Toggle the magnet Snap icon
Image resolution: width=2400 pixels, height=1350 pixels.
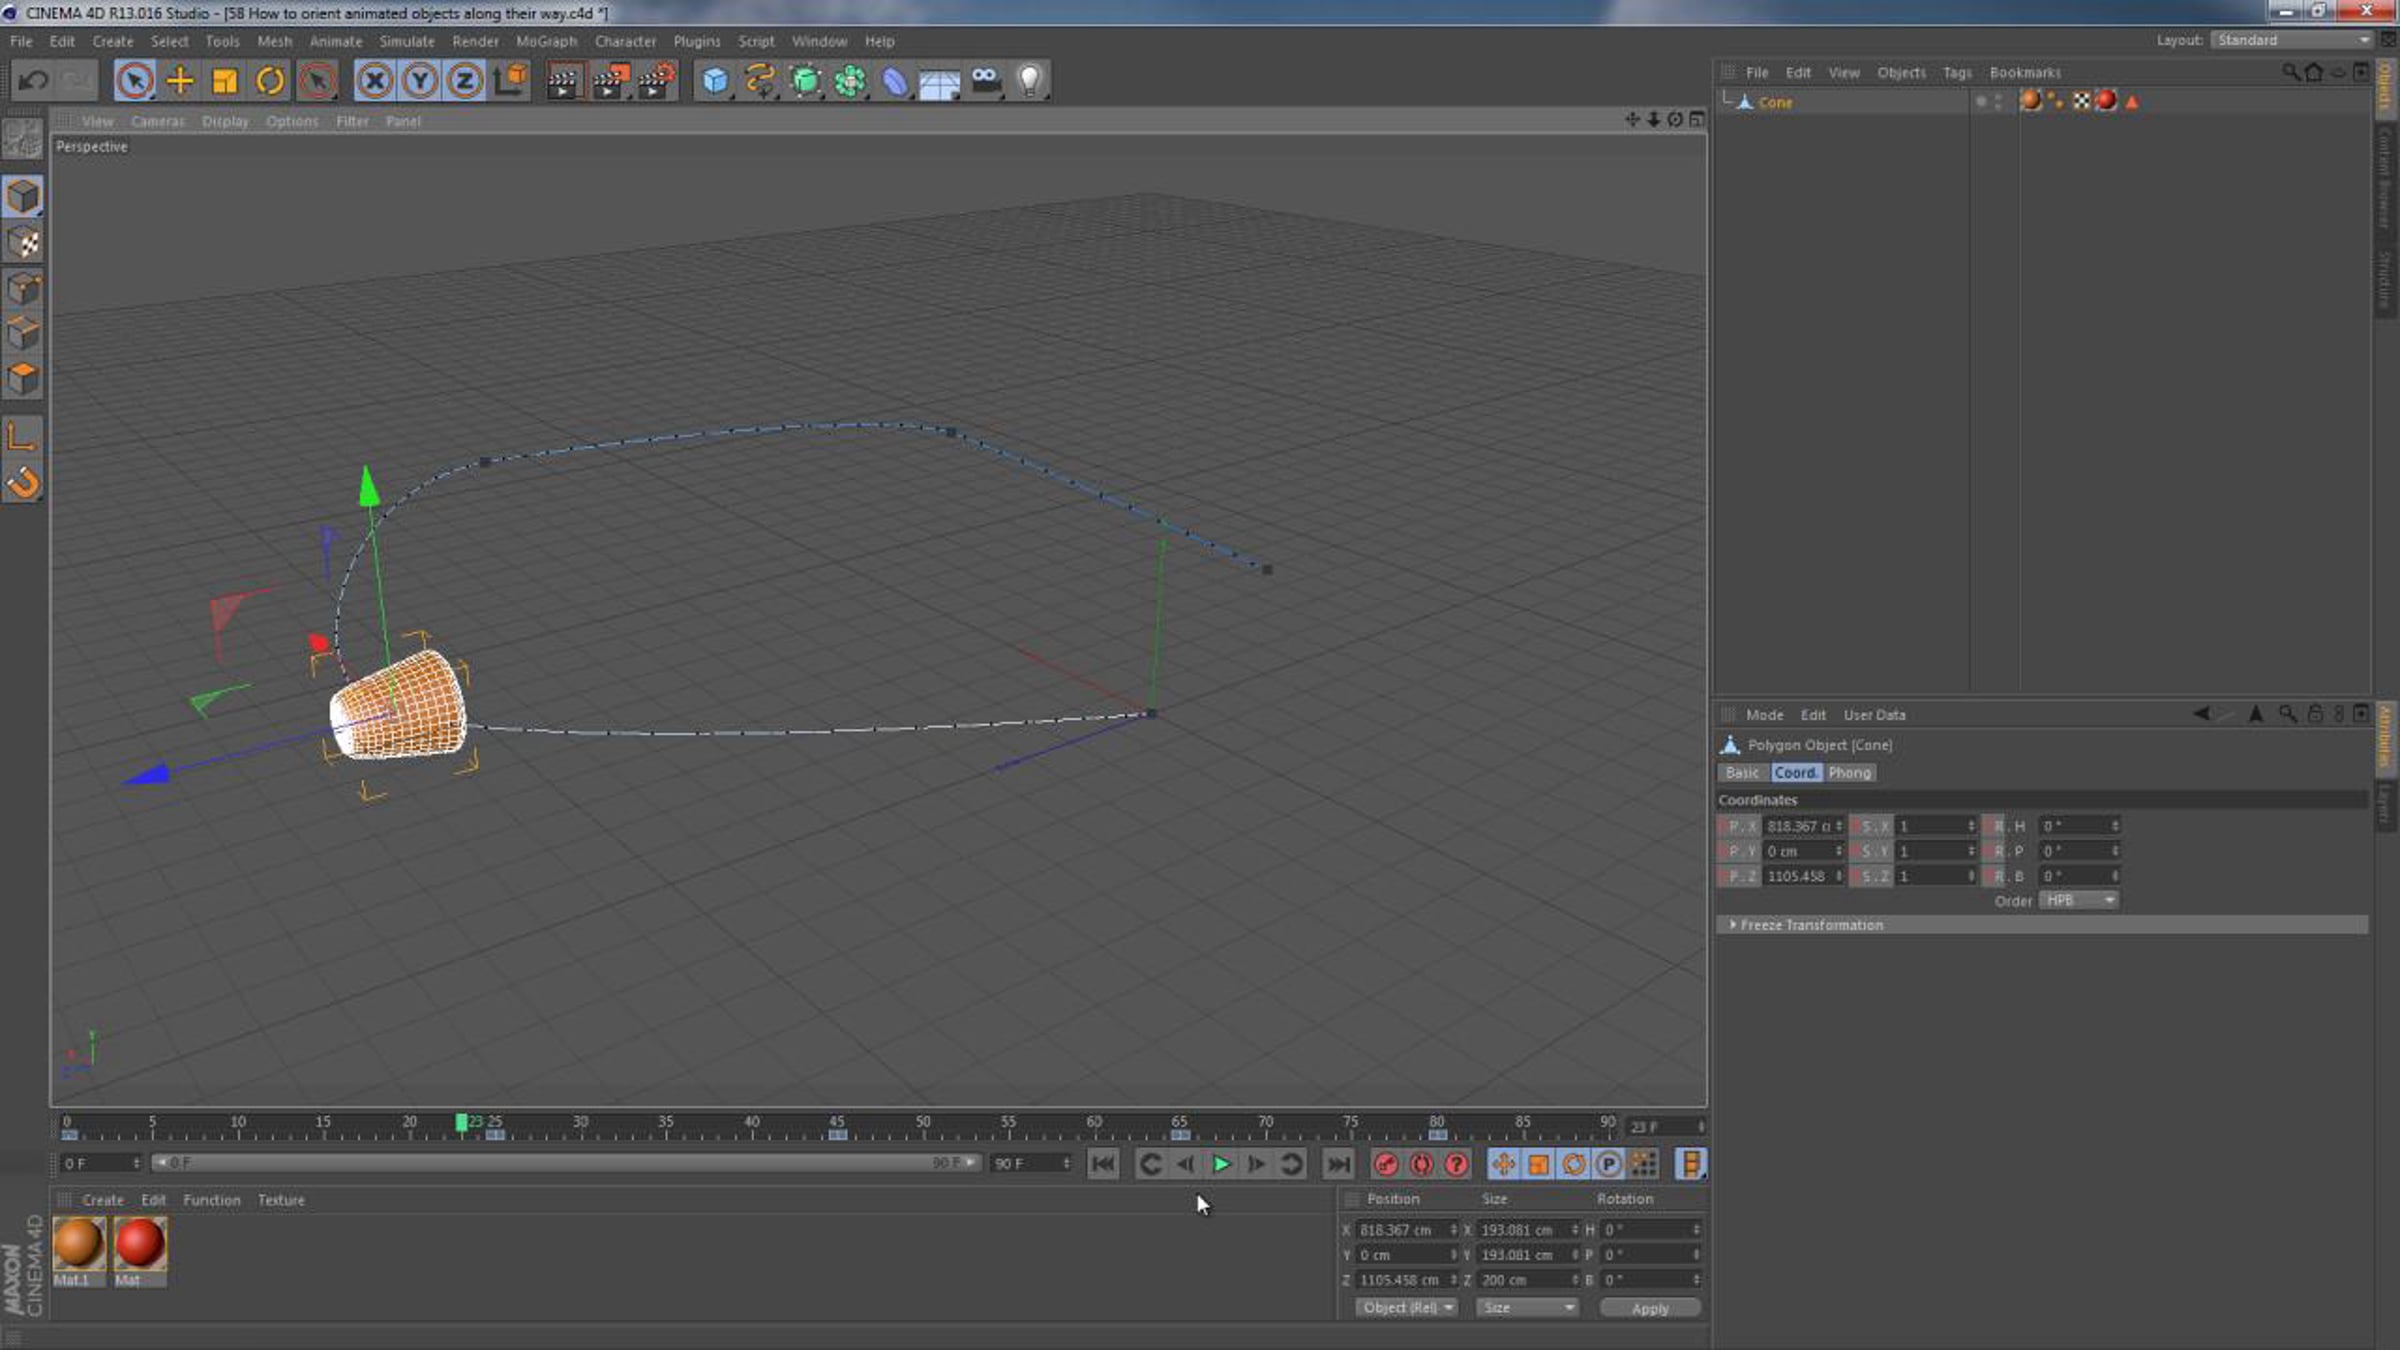click(x=22, y=483)
